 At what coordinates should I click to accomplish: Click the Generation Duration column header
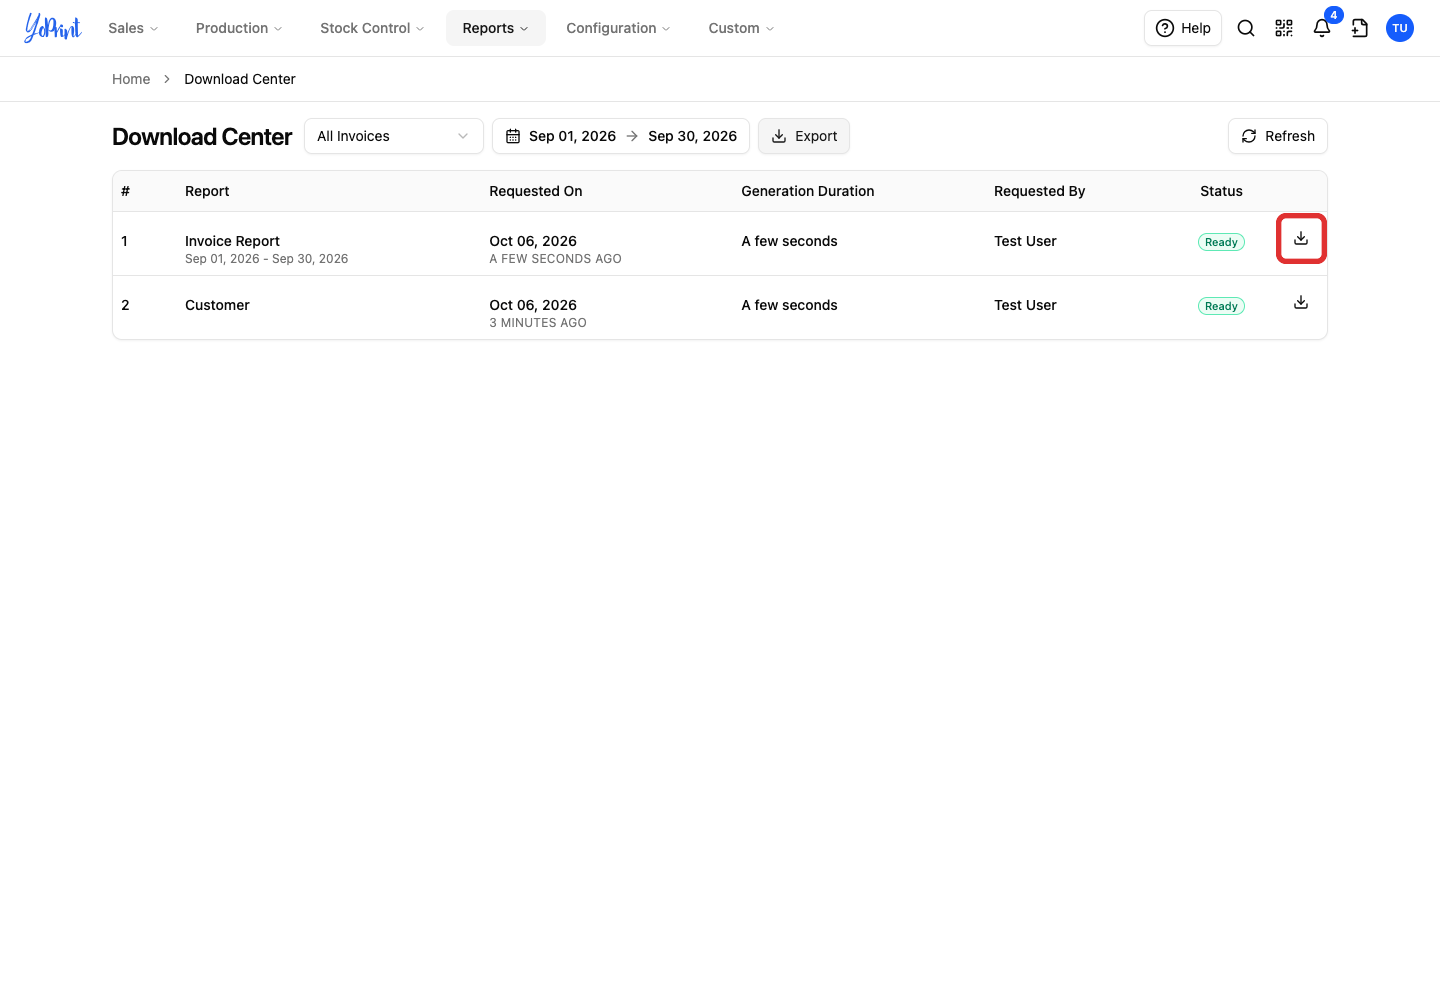pyautogui.click(x=808, y=191)
